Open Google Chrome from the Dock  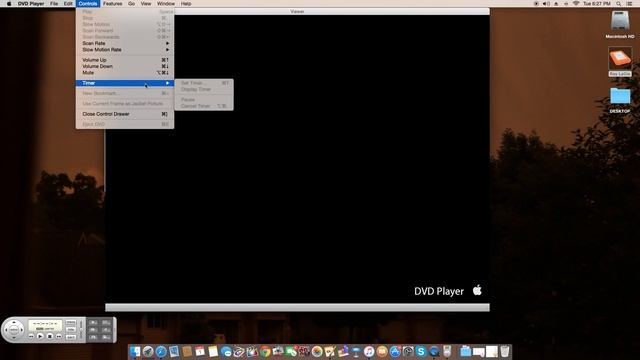coord(265,351)
